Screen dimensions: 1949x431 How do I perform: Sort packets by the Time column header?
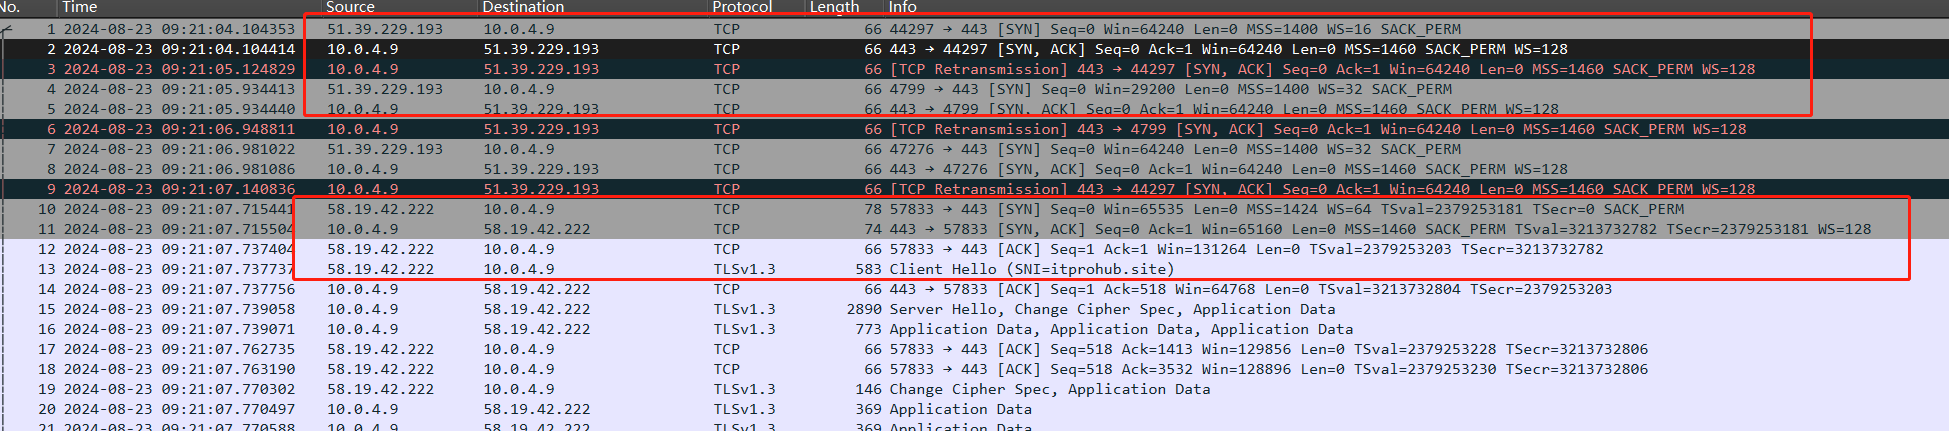[x=80, y=7]
